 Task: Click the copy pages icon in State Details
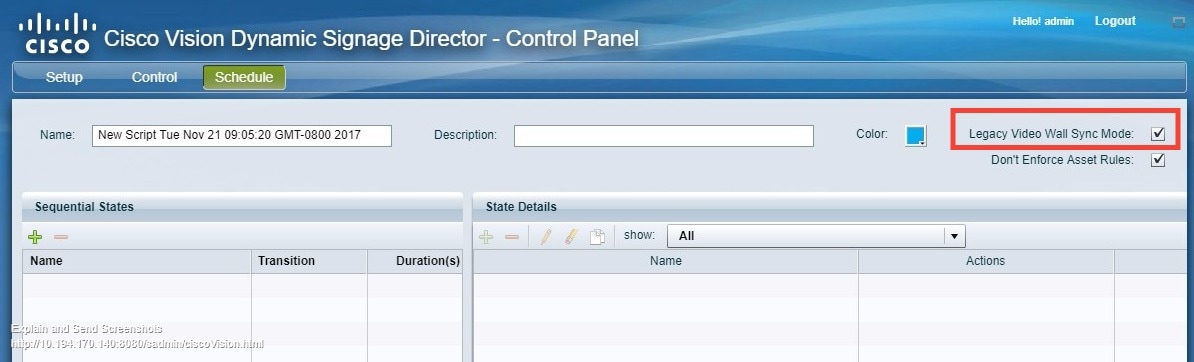(x=598, y=237)
